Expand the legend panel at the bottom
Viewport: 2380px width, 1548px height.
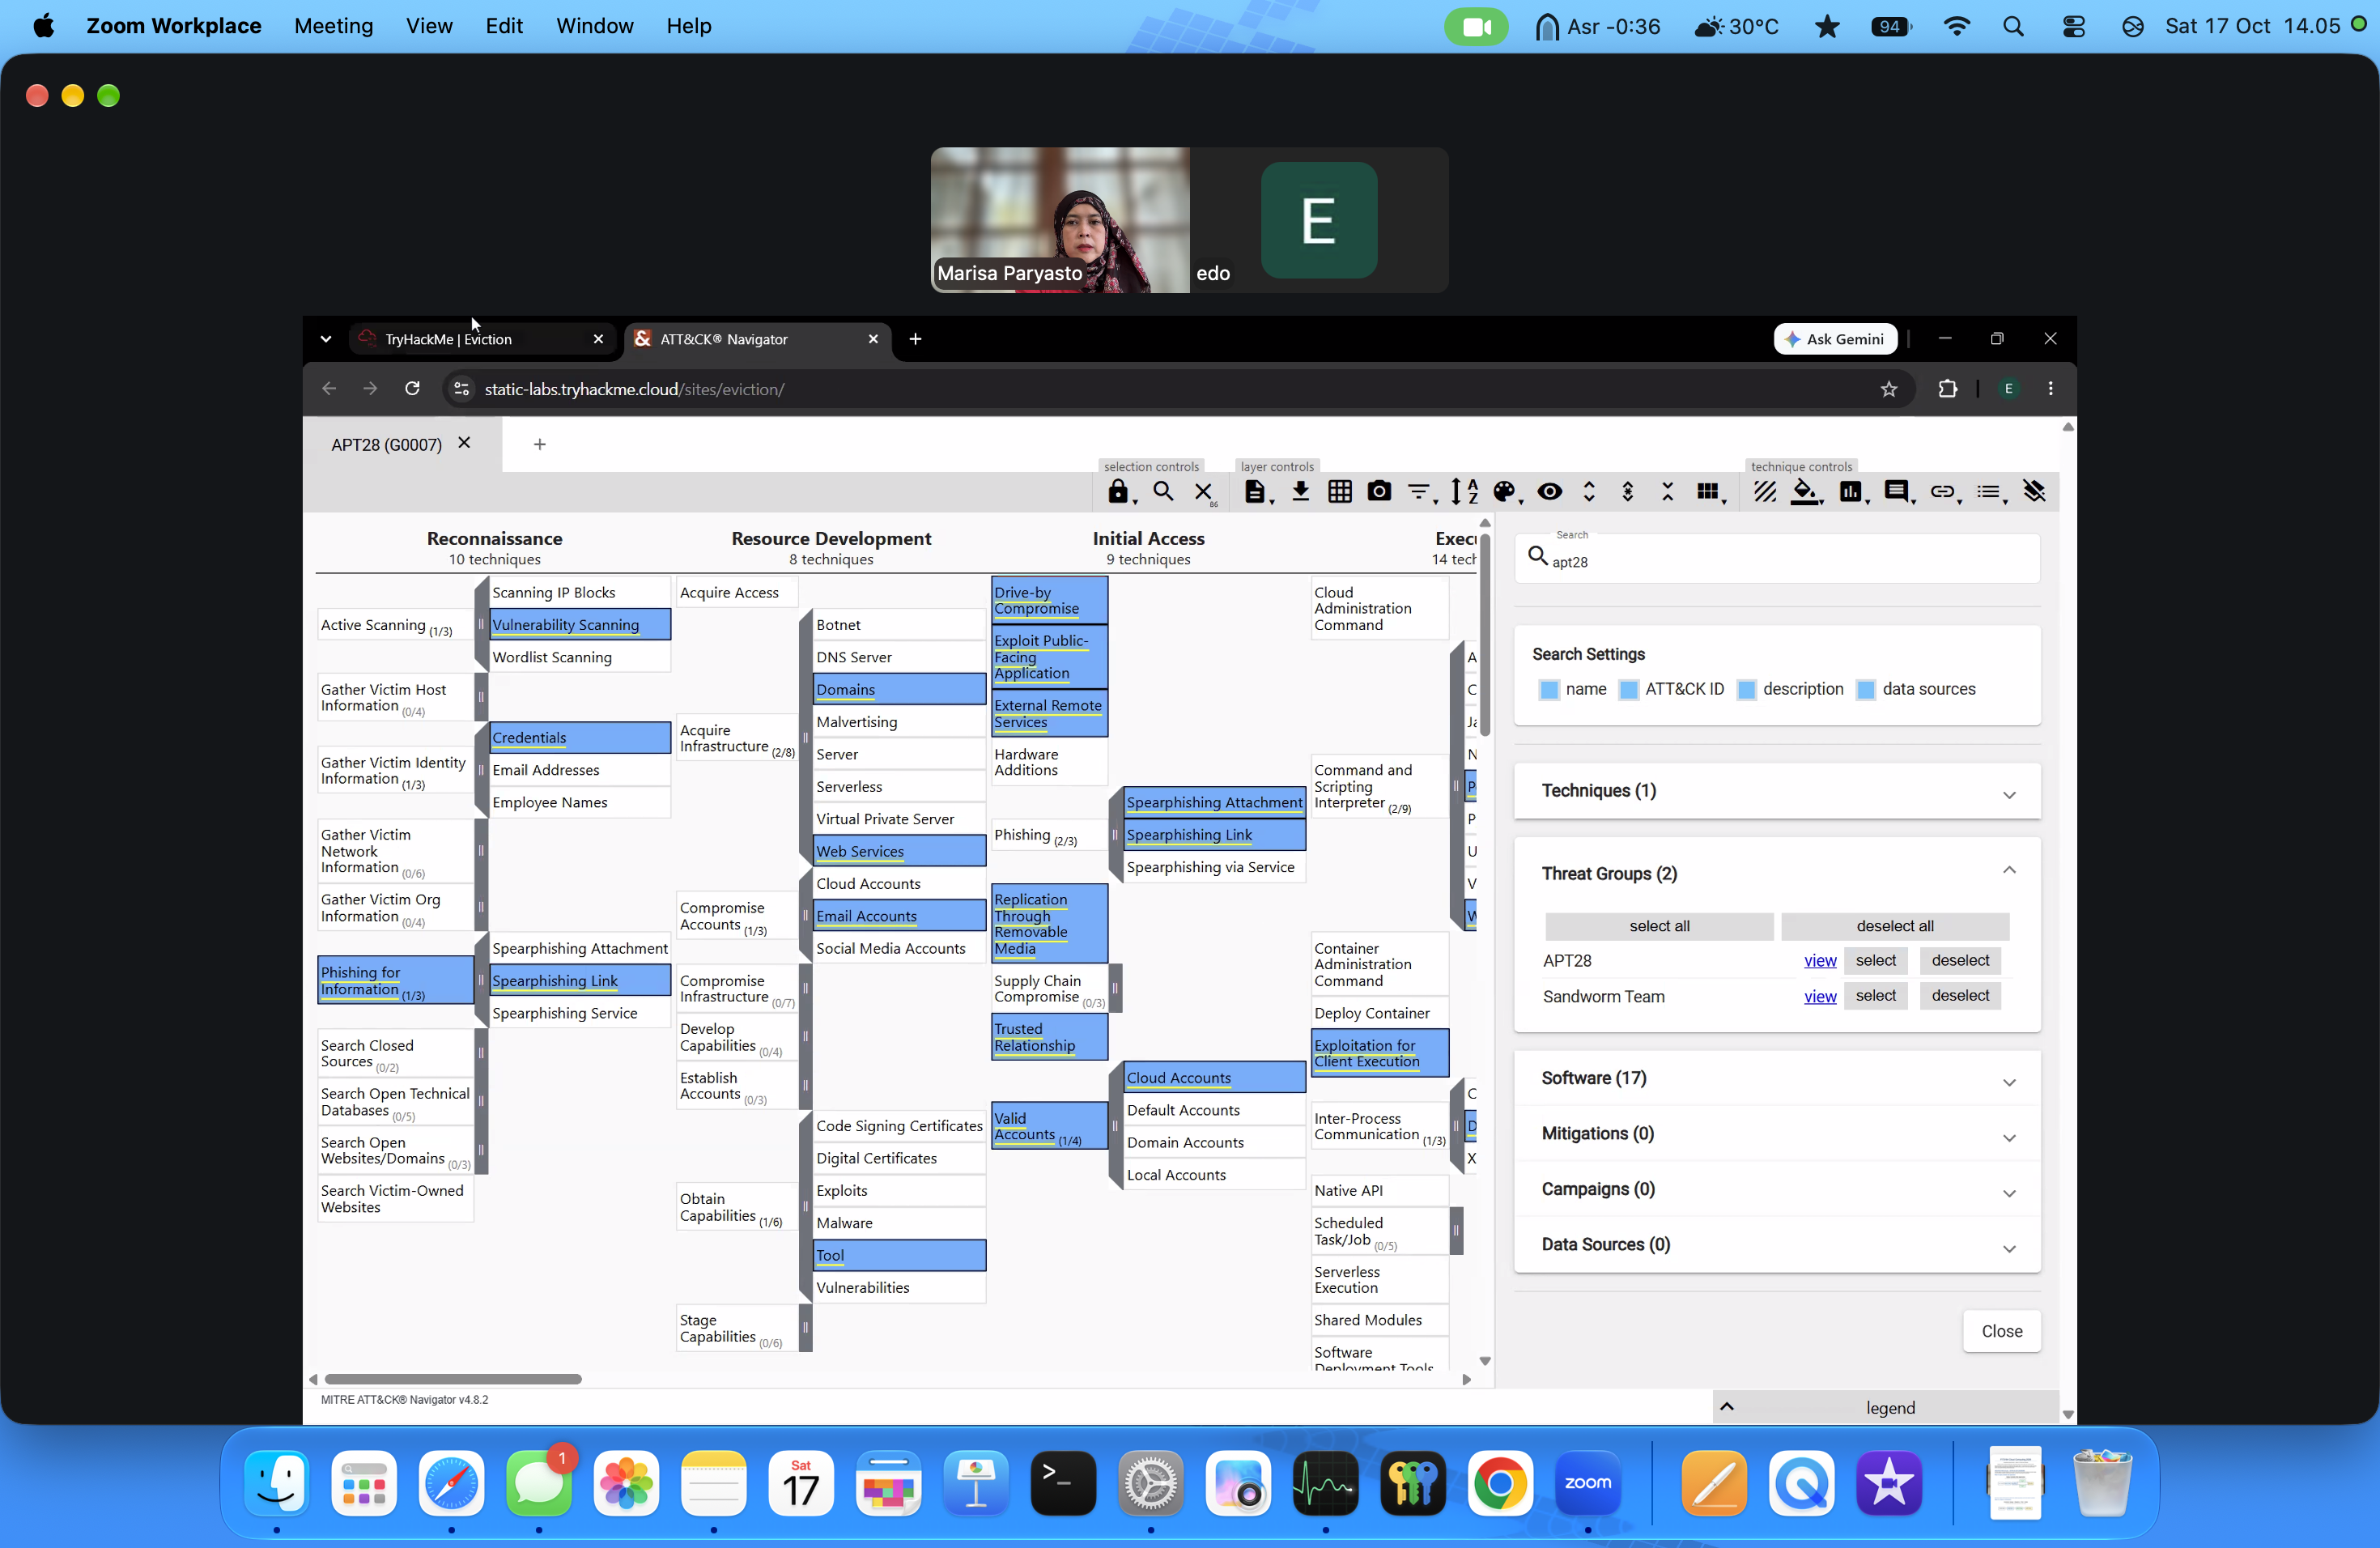pos(1887,1407)
